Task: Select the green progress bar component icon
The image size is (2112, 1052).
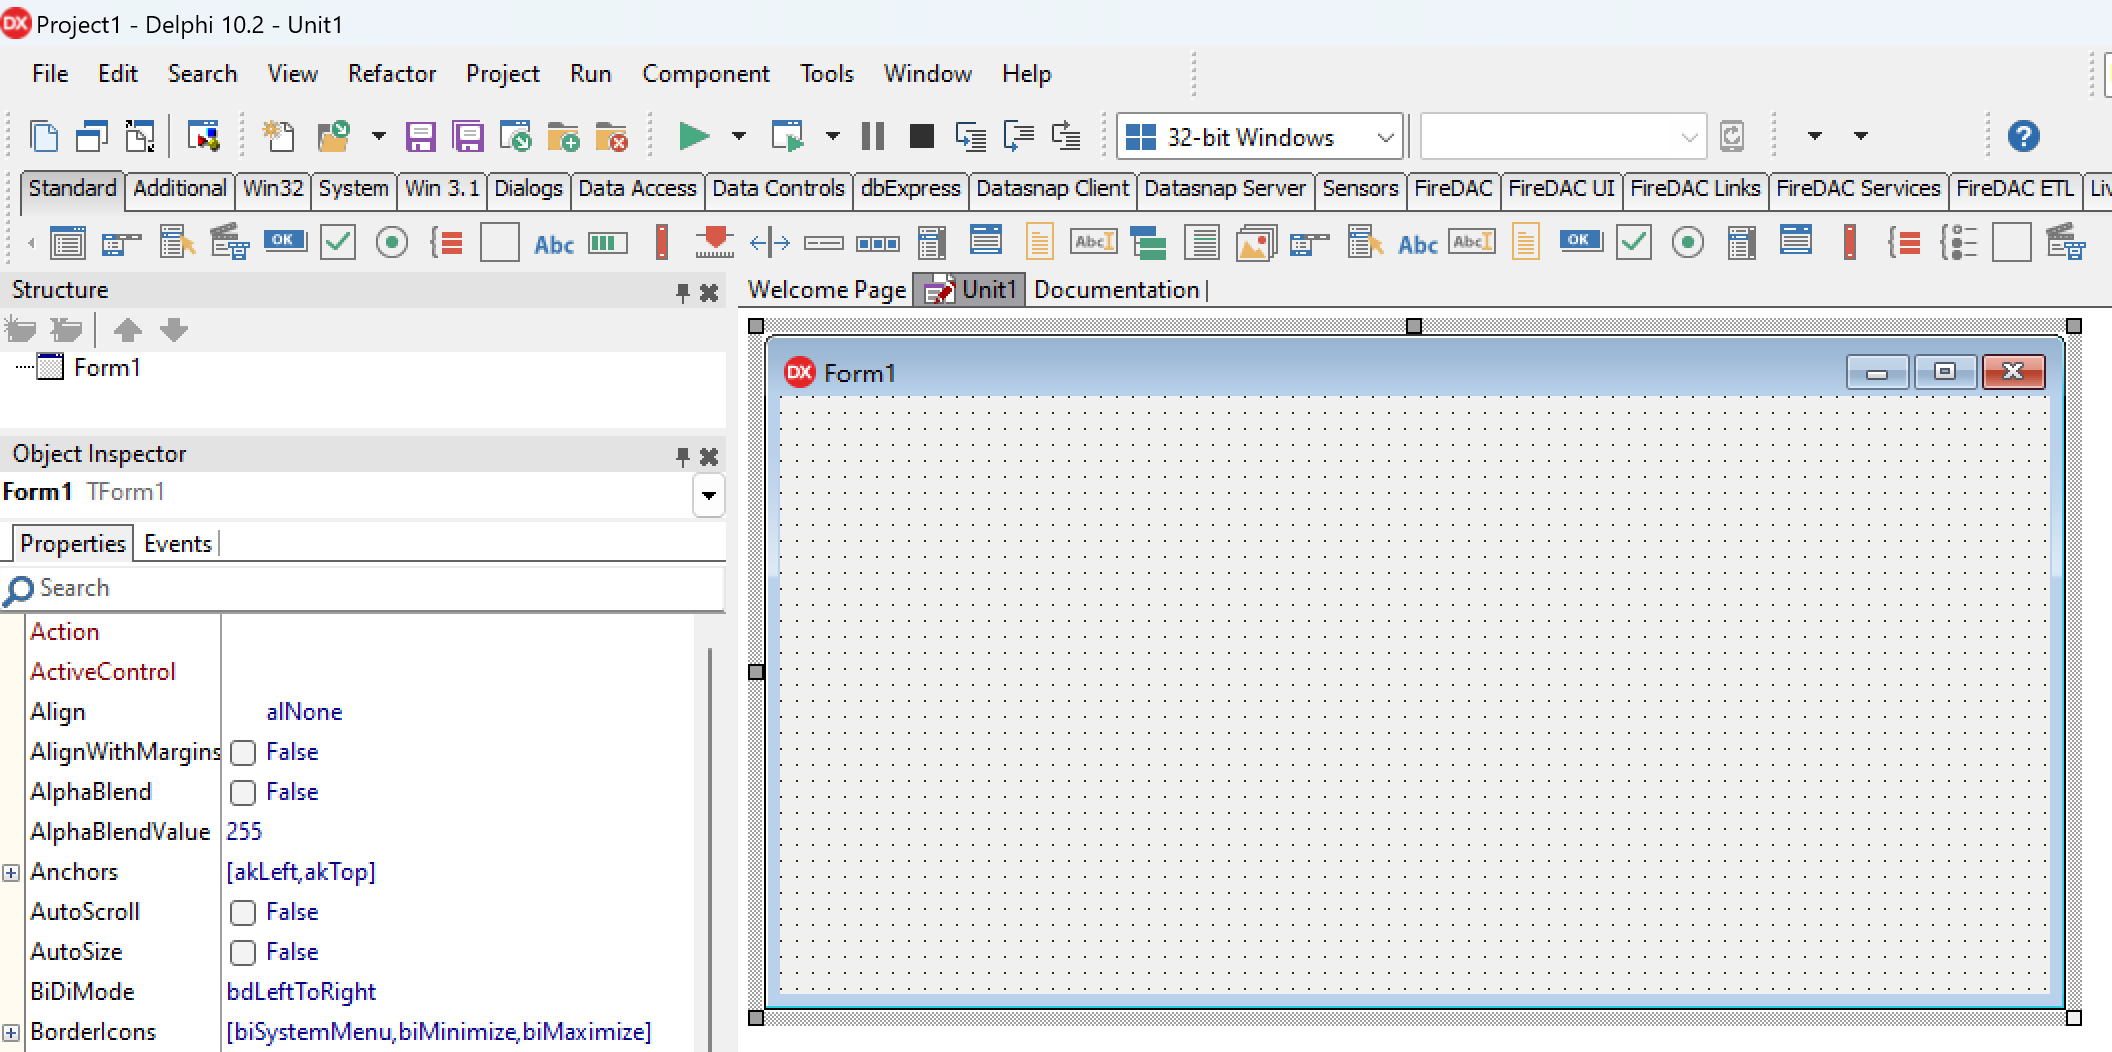Action: pos(608,243)
